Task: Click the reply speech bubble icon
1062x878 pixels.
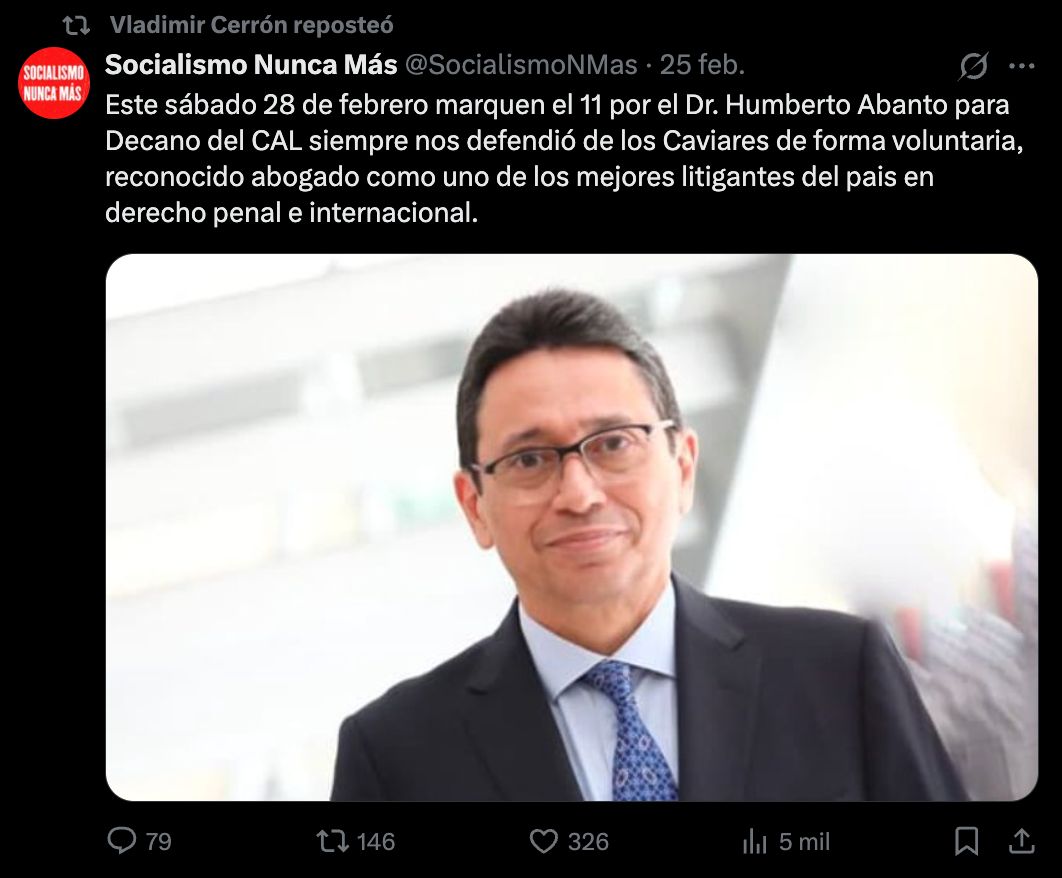Action: [122, 841]
